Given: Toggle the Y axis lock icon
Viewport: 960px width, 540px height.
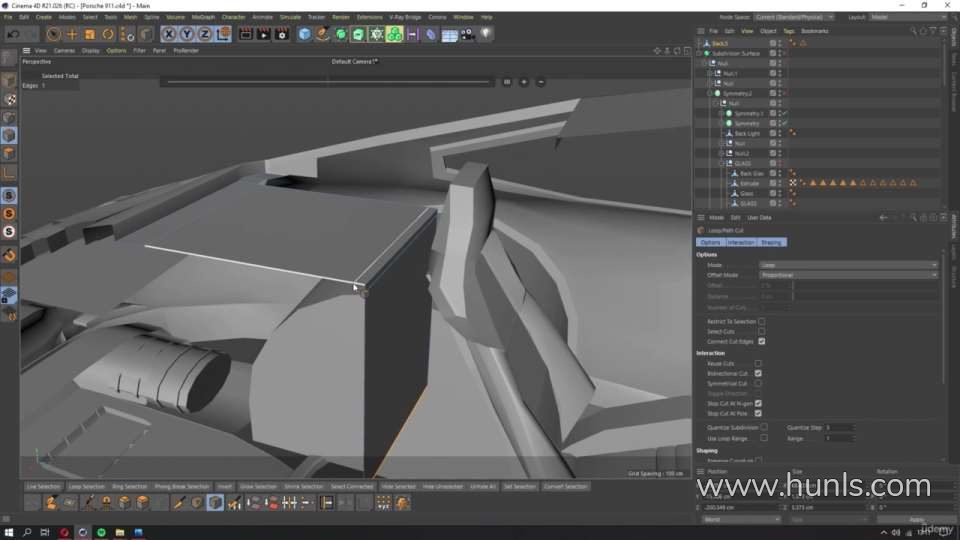Looking at the screenshot, I should pyautogui.click(x=186, y=34).
